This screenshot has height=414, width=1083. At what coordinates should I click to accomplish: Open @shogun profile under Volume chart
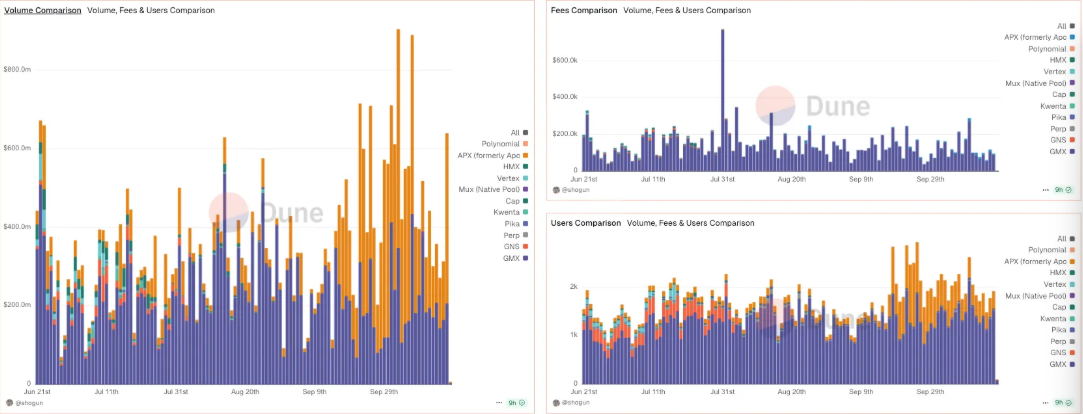tap(28, 402)
